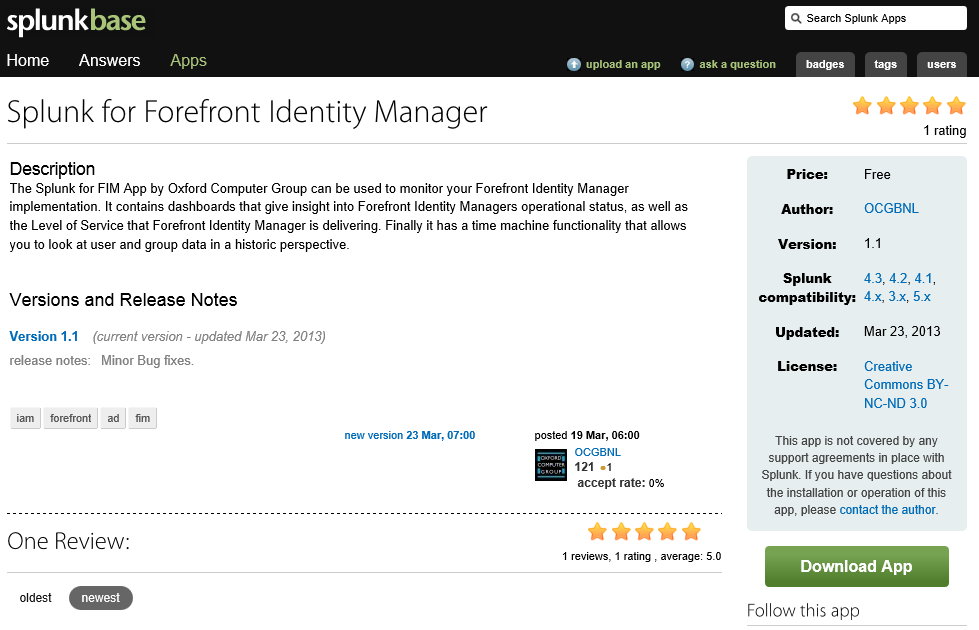Select the ad tag
The height and width of the screenshot is (630, 979).
click(x=113, y=418)
